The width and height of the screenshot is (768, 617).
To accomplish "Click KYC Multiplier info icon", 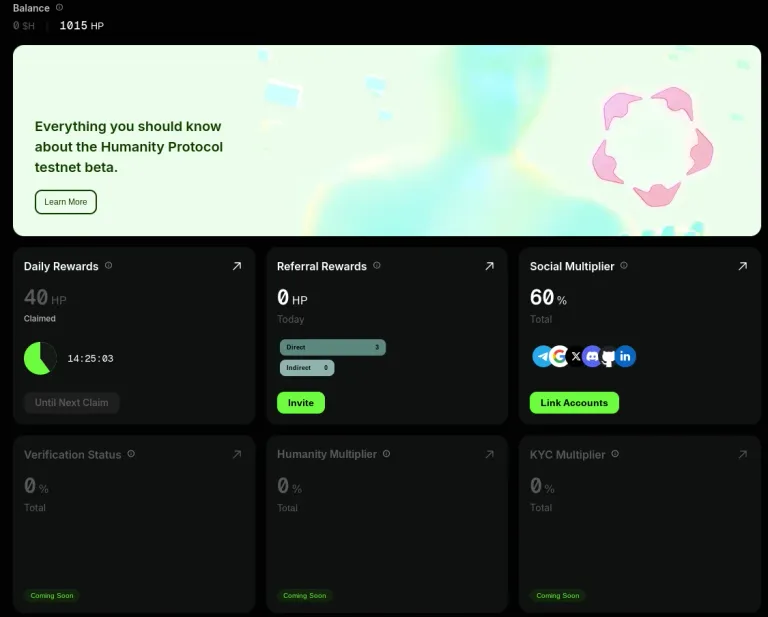I will click(x=615, y=454).
